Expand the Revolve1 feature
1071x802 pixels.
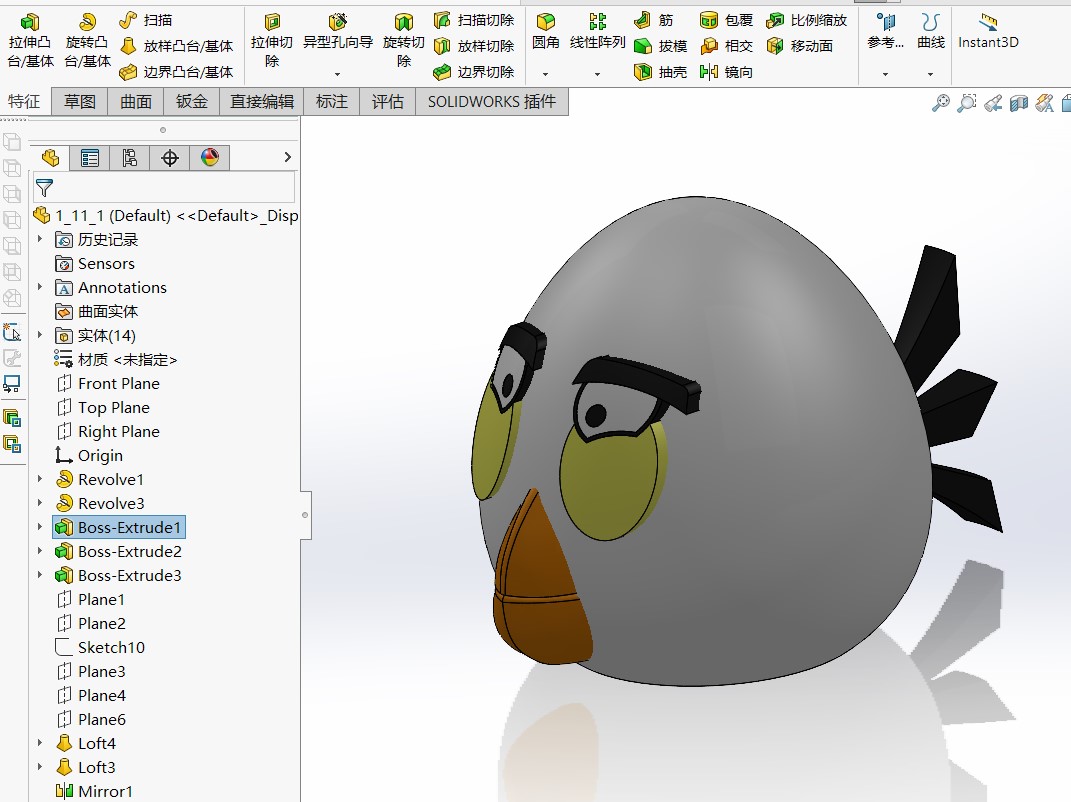pos(40,479)
